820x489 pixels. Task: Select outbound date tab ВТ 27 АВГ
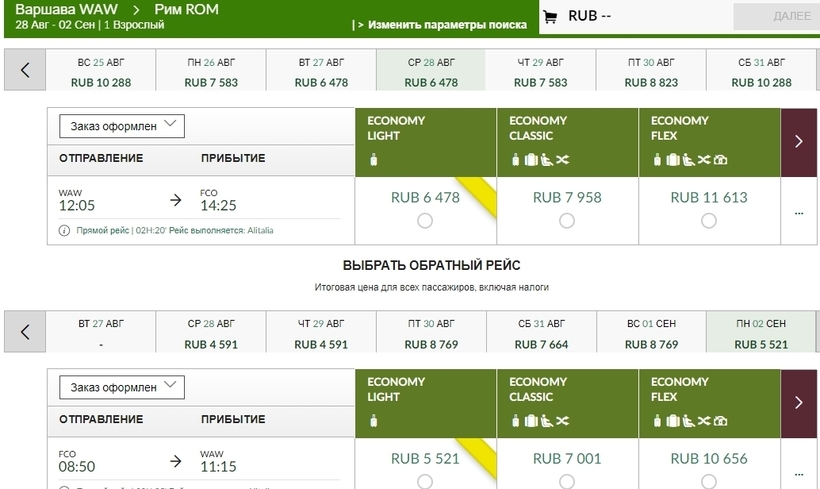pyautogui.click(x=321, y=71)
